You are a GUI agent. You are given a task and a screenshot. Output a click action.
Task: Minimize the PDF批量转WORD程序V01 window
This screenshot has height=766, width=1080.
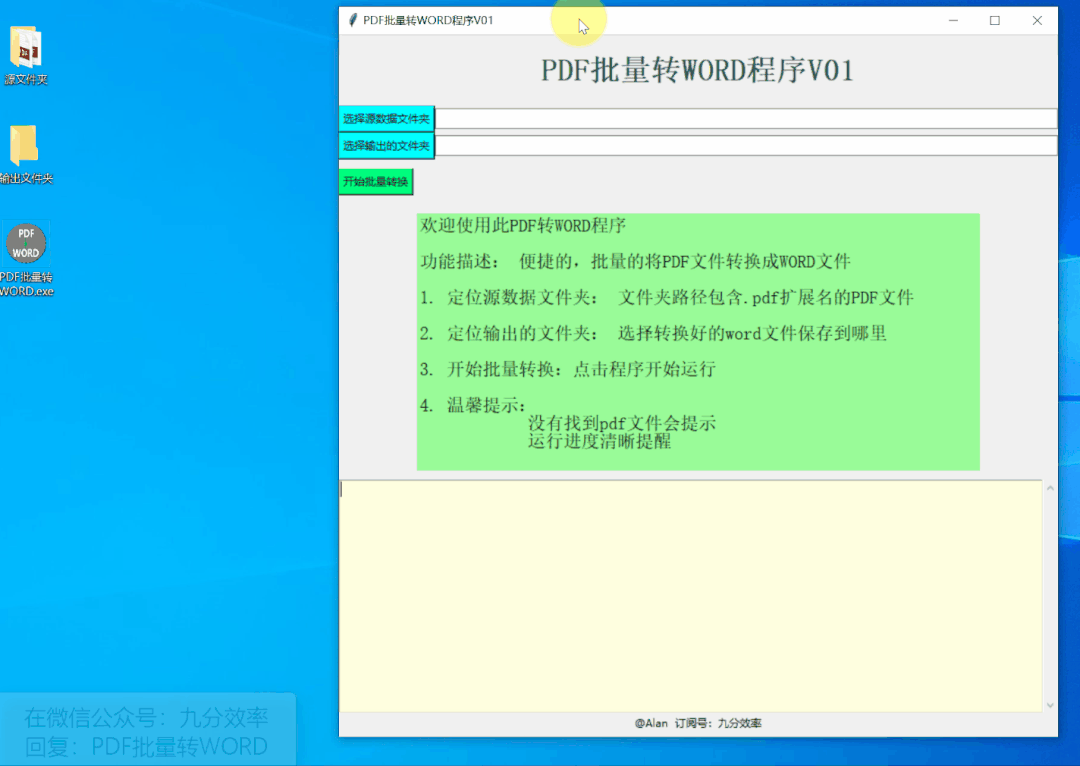(953, 21)
